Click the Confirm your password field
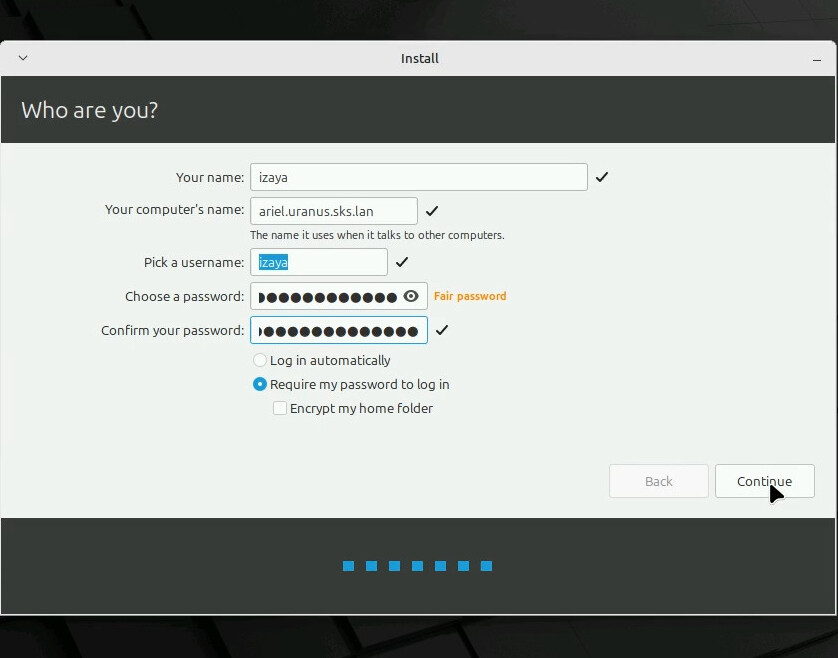Viewport: 838px width, 658px height. click(338, 330)
